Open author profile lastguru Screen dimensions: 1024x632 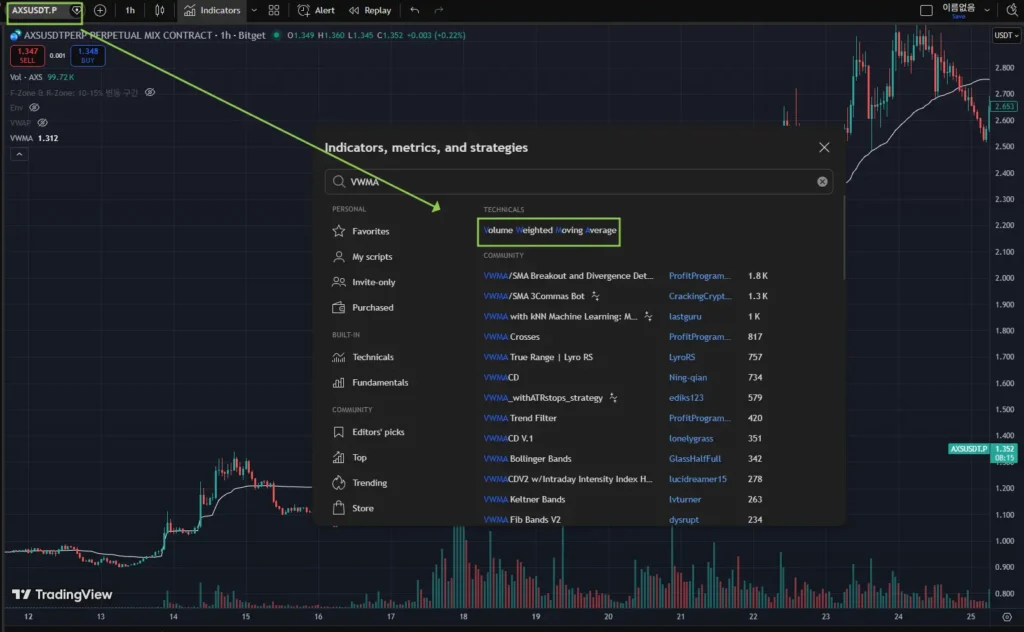tap(685, 317)
